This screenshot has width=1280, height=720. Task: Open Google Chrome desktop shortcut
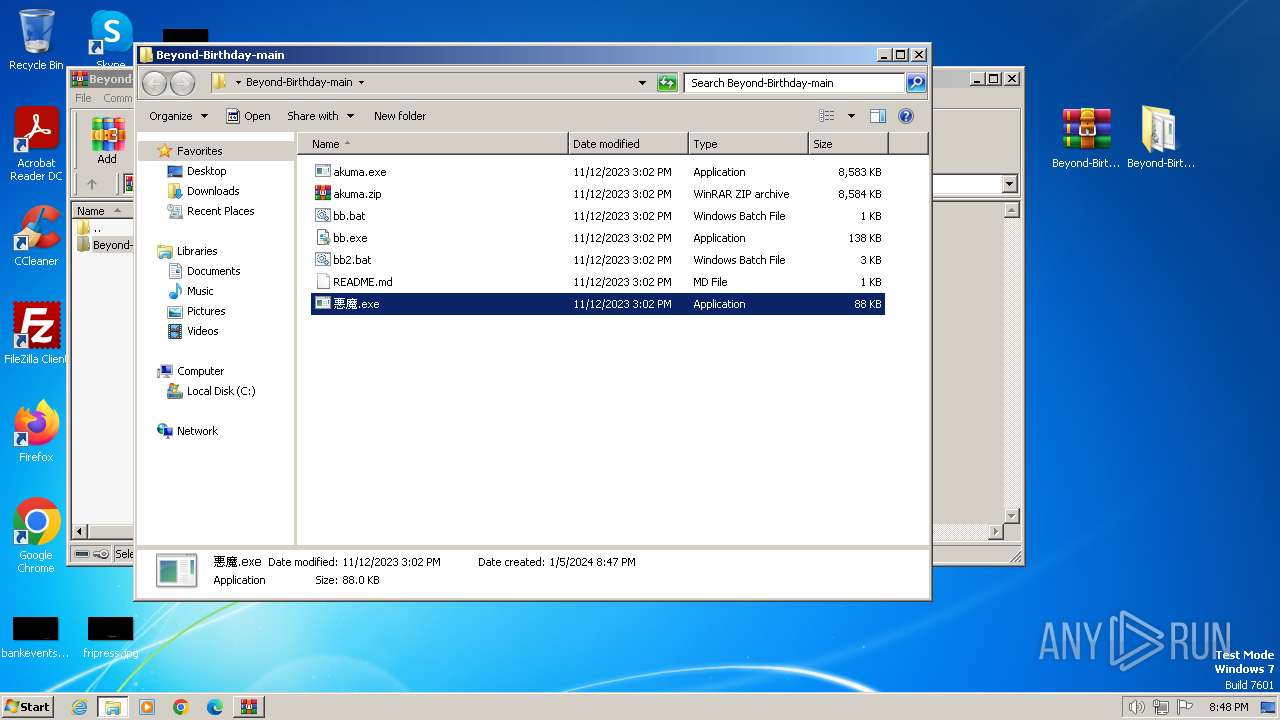pos(36,535)
